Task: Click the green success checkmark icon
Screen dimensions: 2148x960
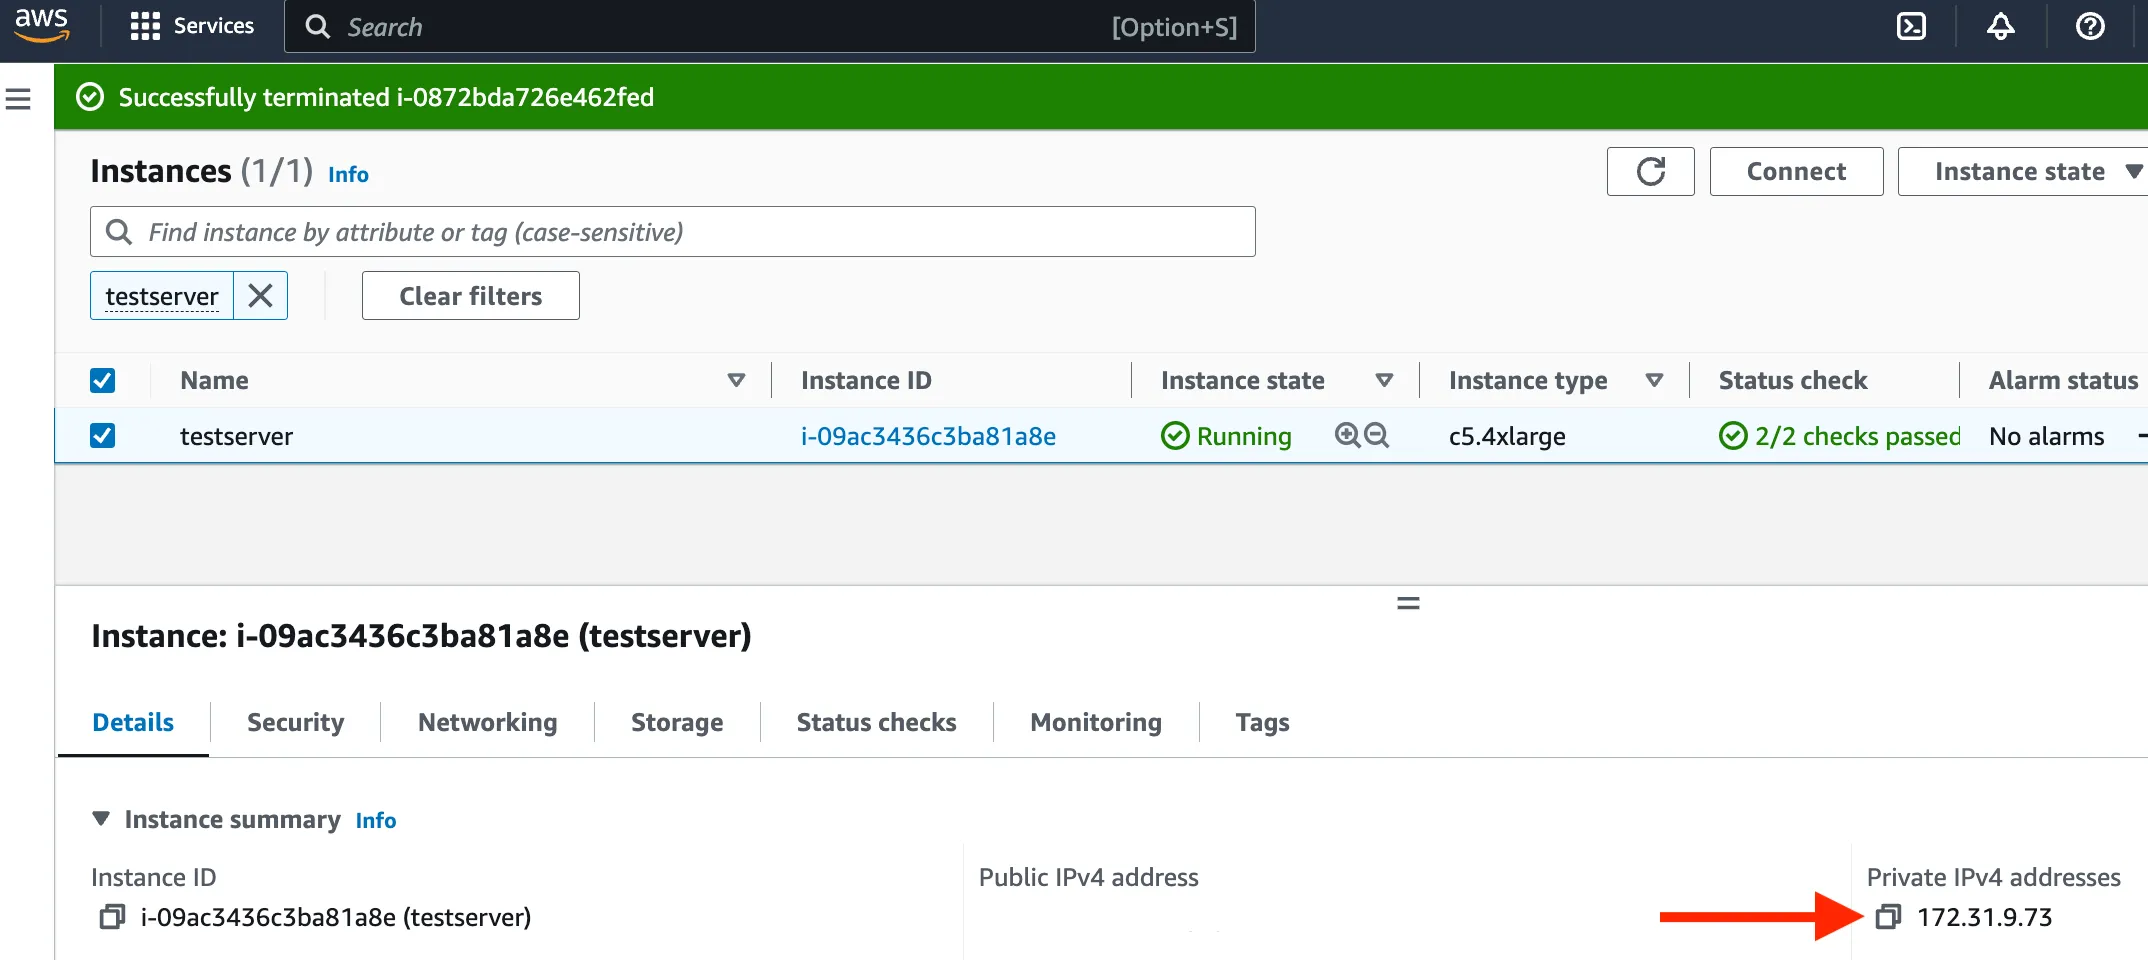Action: 90,97
